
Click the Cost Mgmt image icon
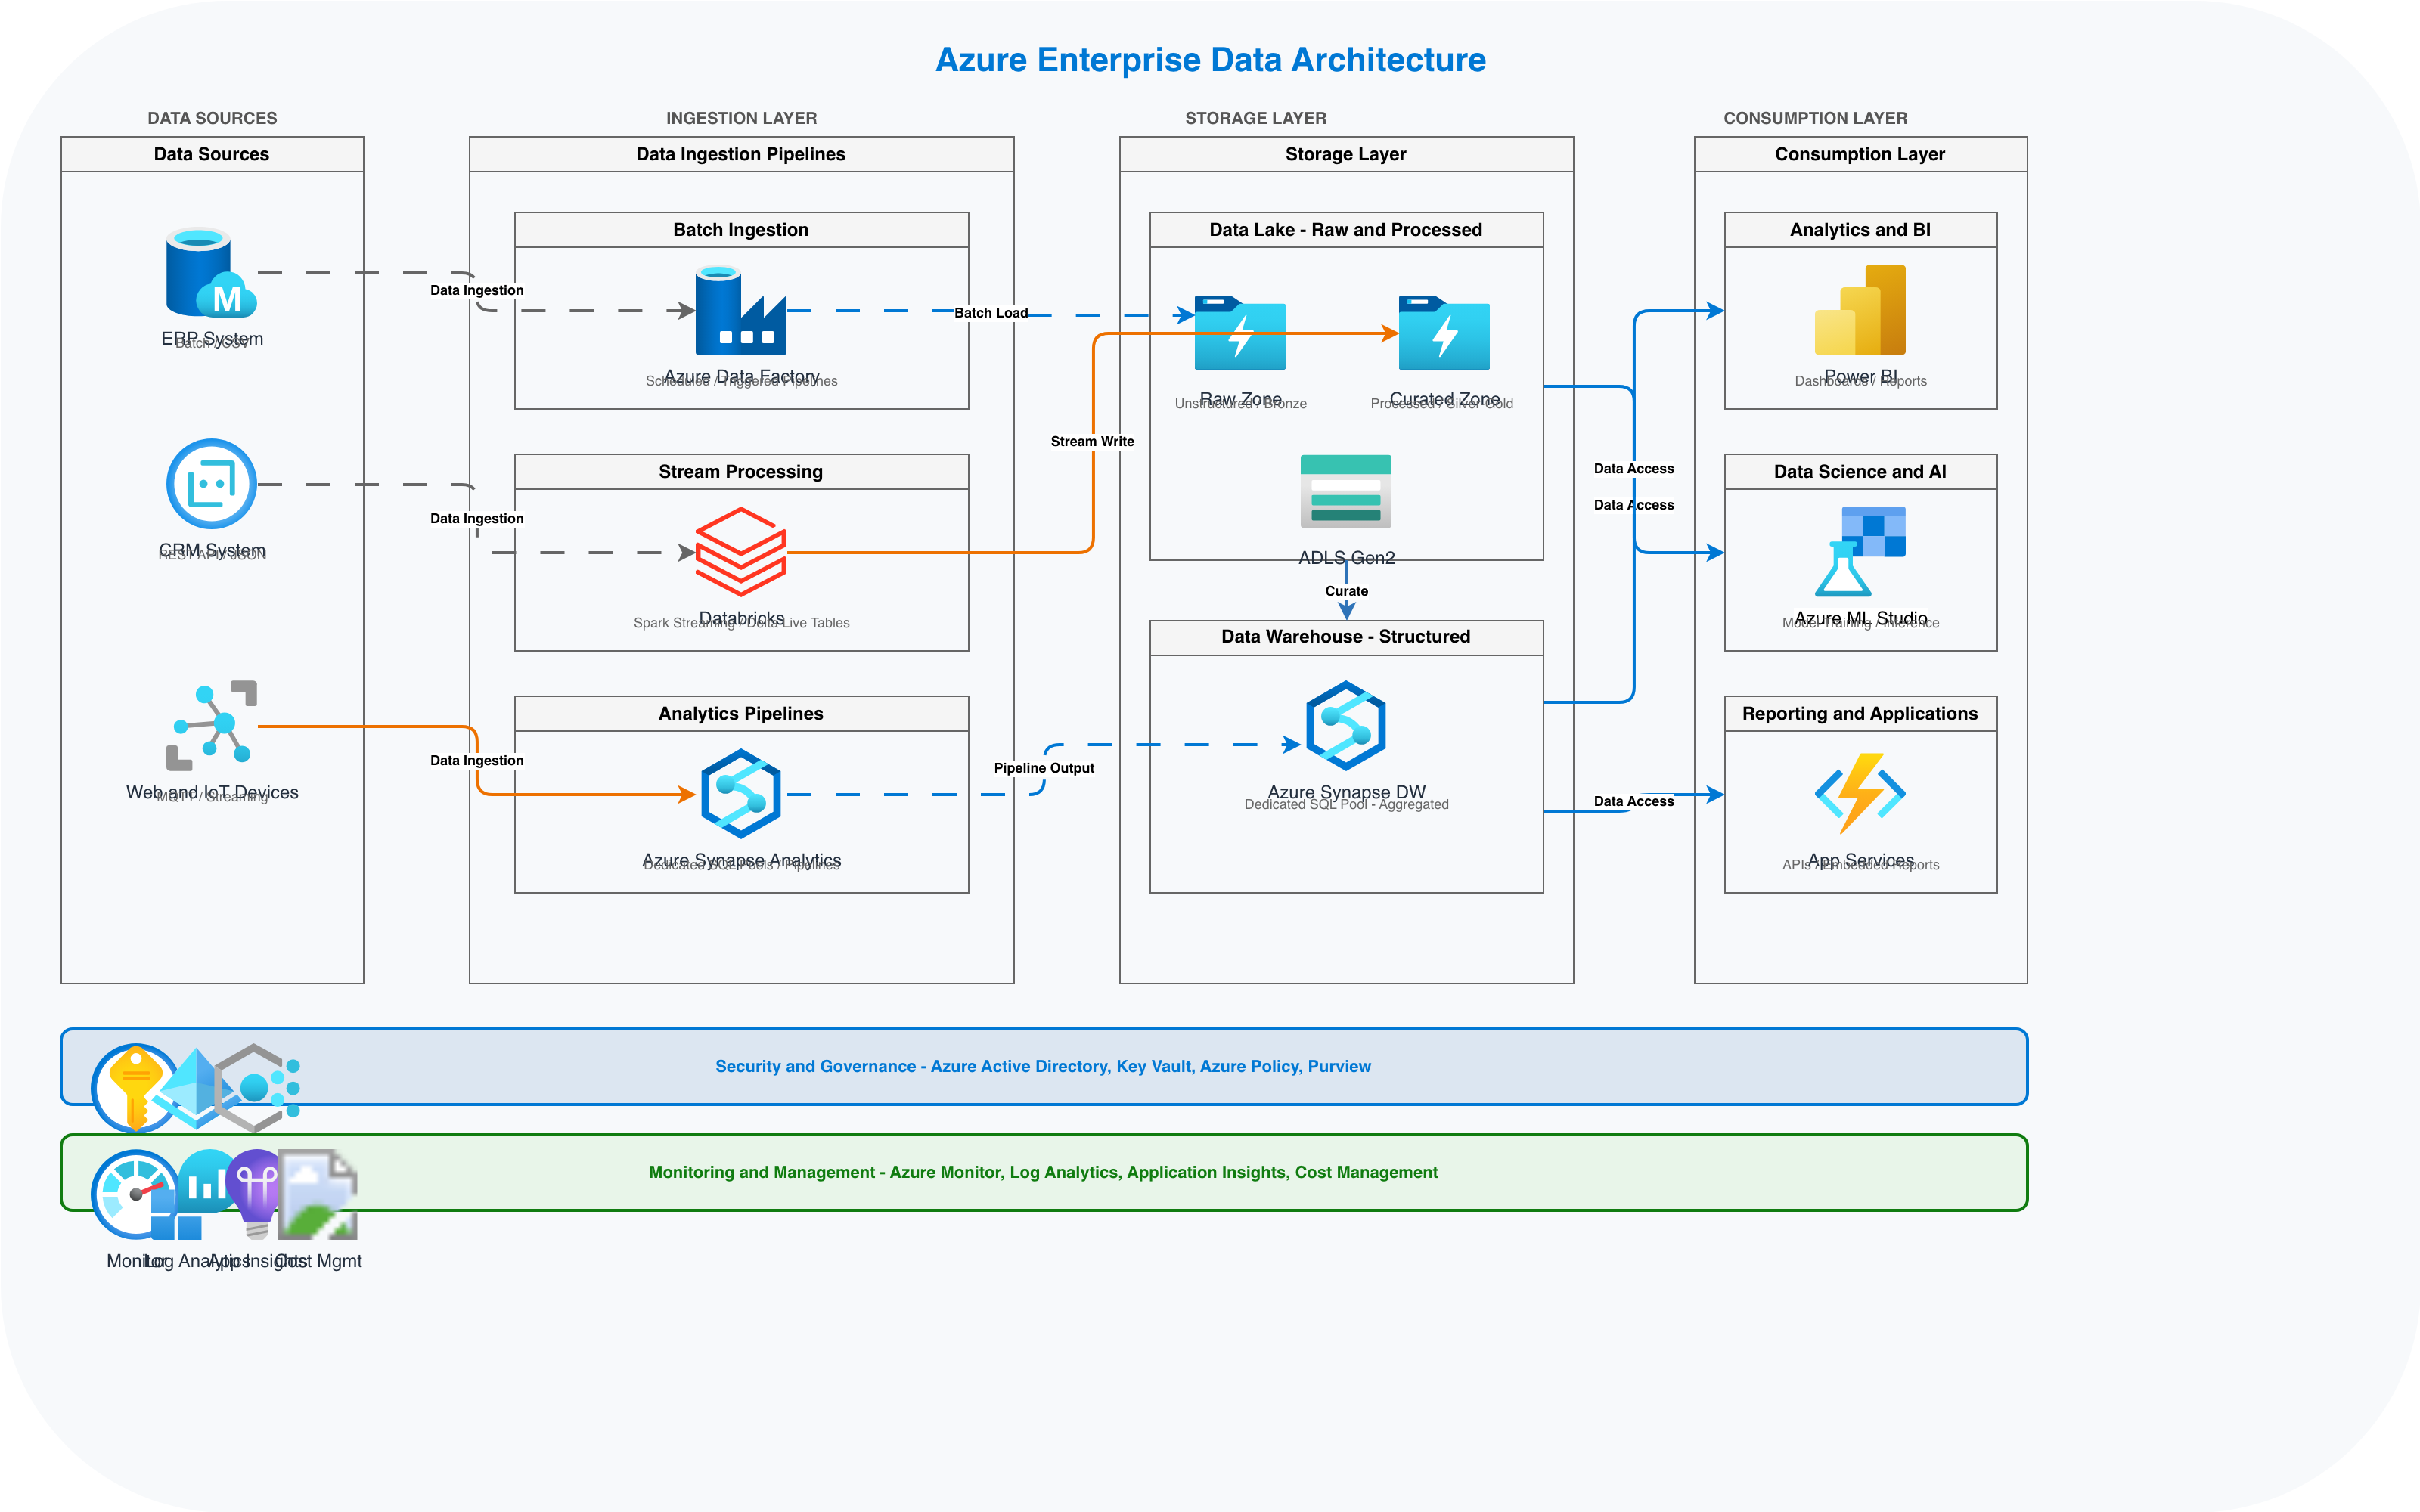click(317, 1194)
